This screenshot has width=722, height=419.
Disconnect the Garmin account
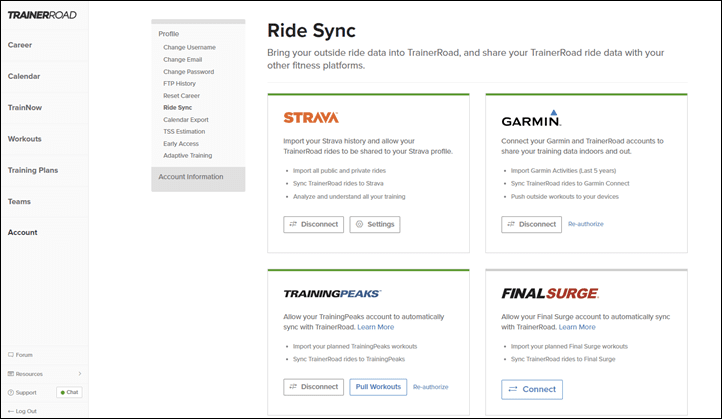(531, 225)
